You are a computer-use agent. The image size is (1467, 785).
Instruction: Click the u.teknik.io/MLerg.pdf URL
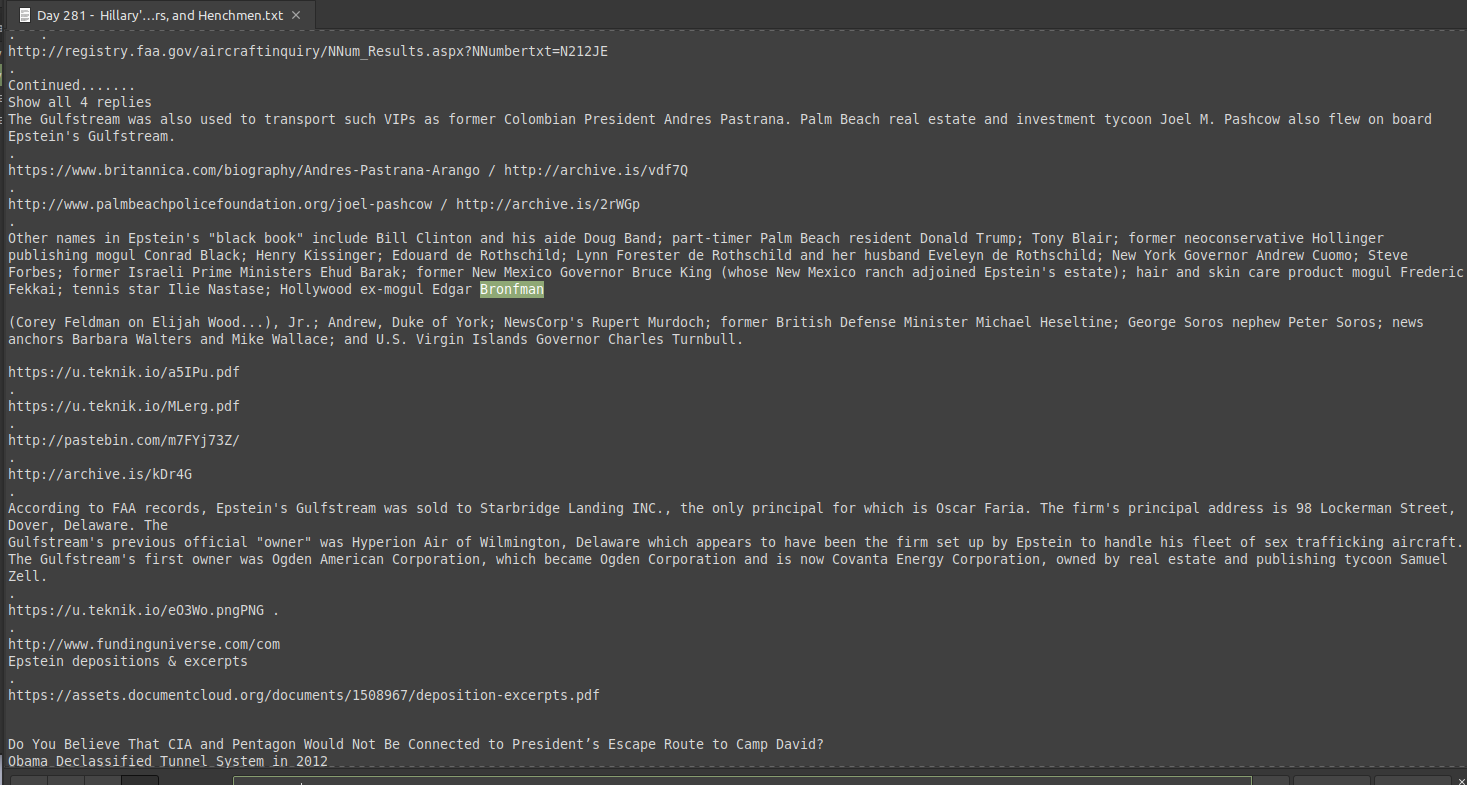point(124,406)
